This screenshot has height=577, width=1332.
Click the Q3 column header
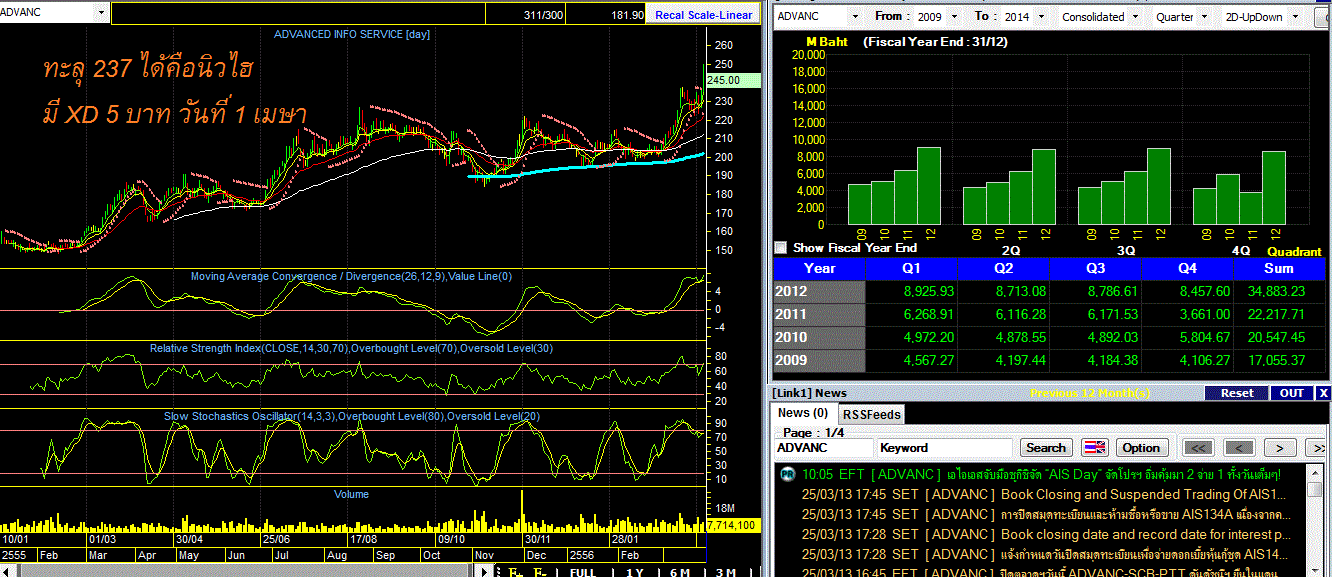[1095, 268]
